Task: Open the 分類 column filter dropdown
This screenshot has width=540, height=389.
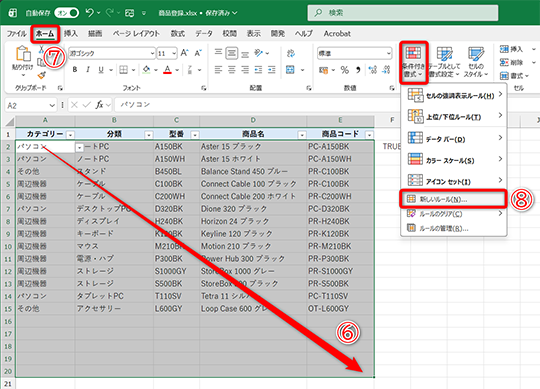Action: 149,135
